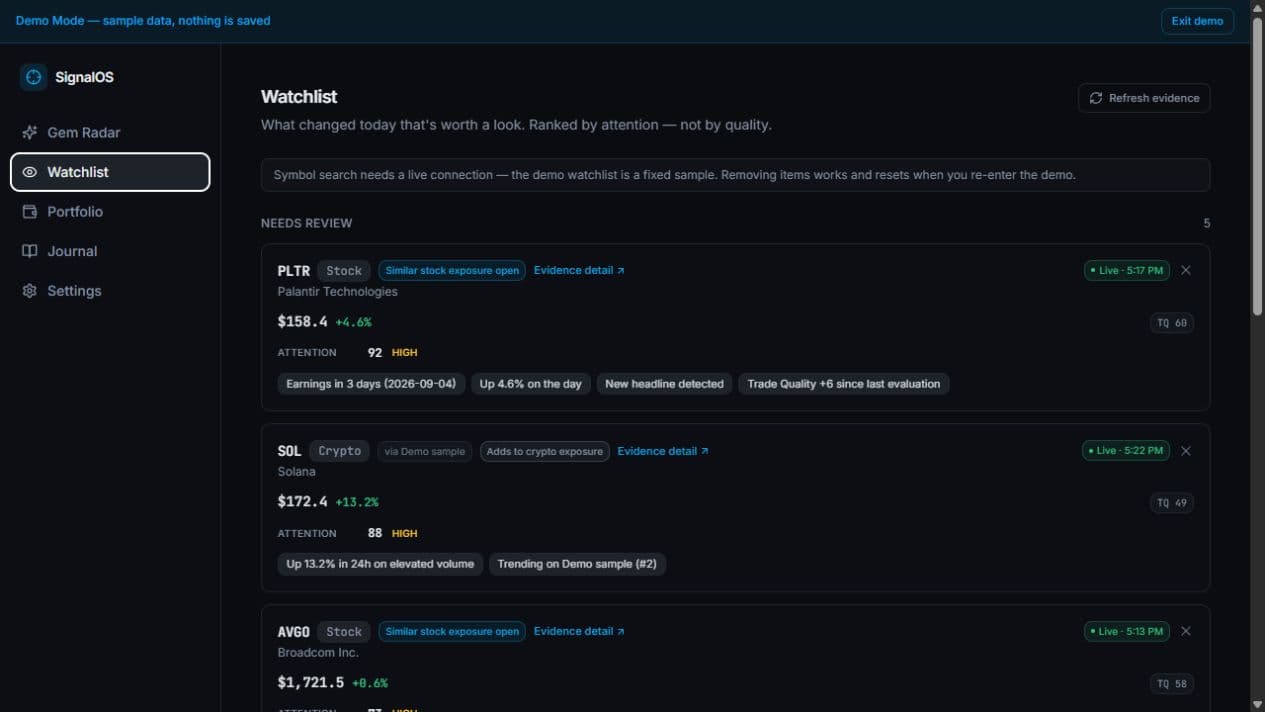Click the Refresh evidence button
This screenshot has height=712, width=1265.
coord(1144,98)
